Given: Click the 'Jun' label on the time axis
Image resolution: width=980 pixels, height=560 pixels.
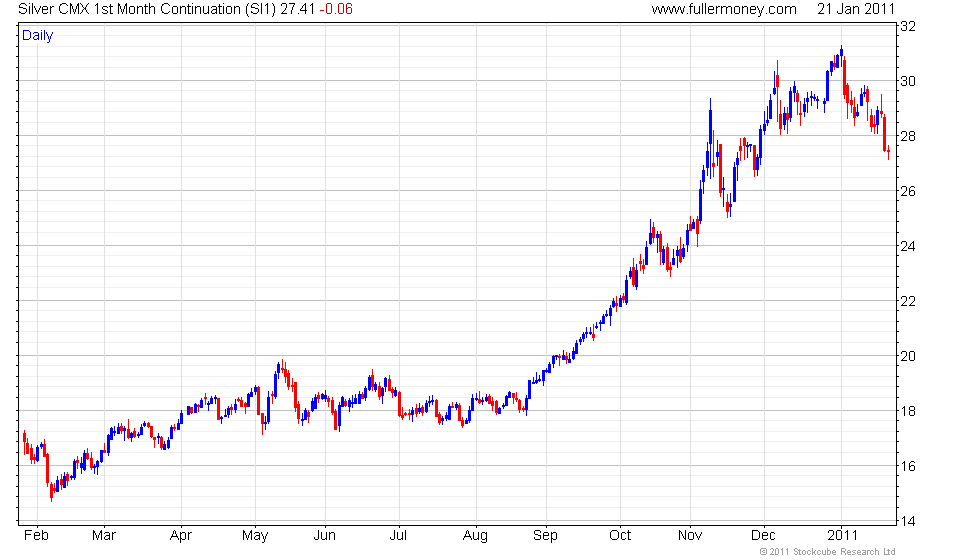Looking at the screenshot, I should [324, 536].
